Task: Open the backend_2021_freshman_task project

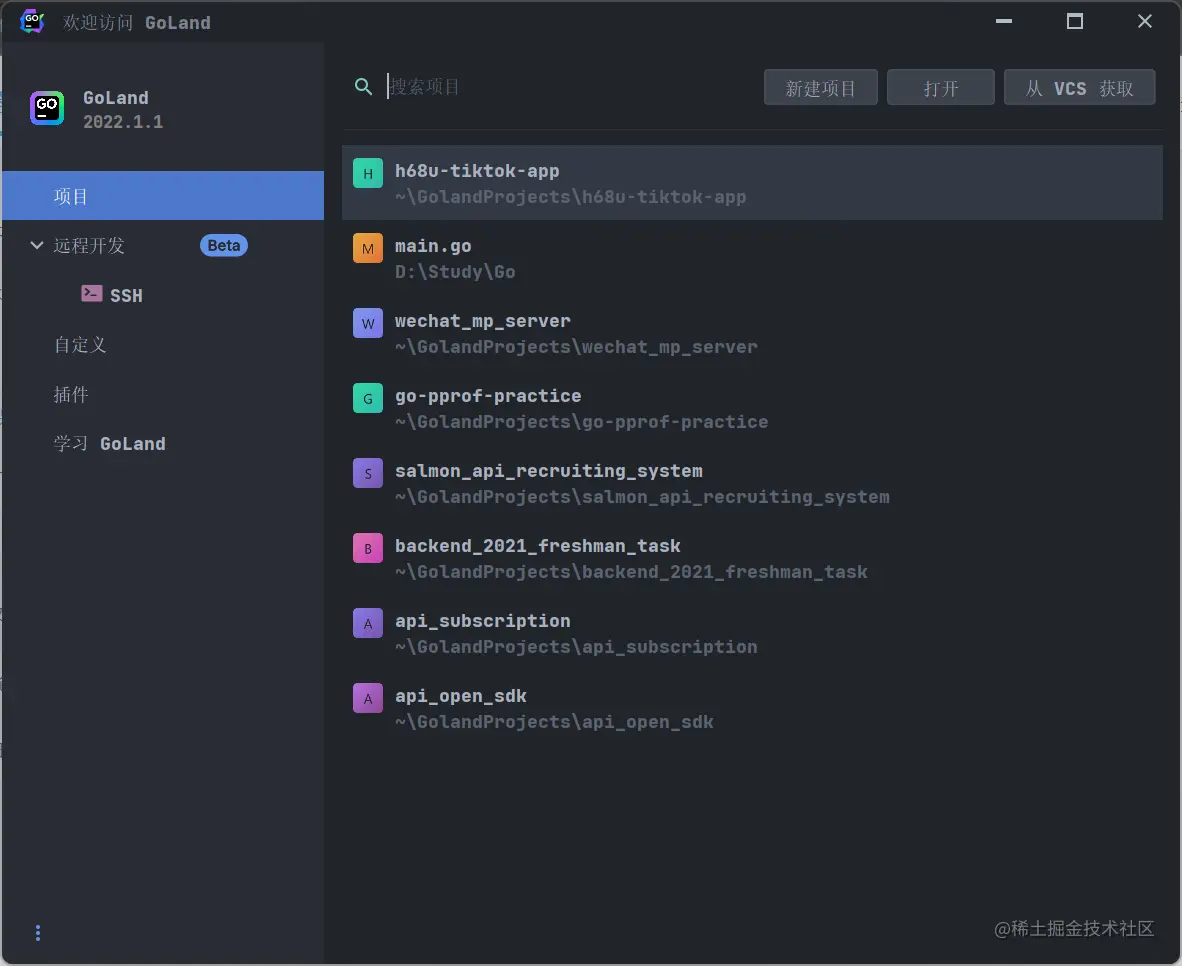Action: coord(752,558)
